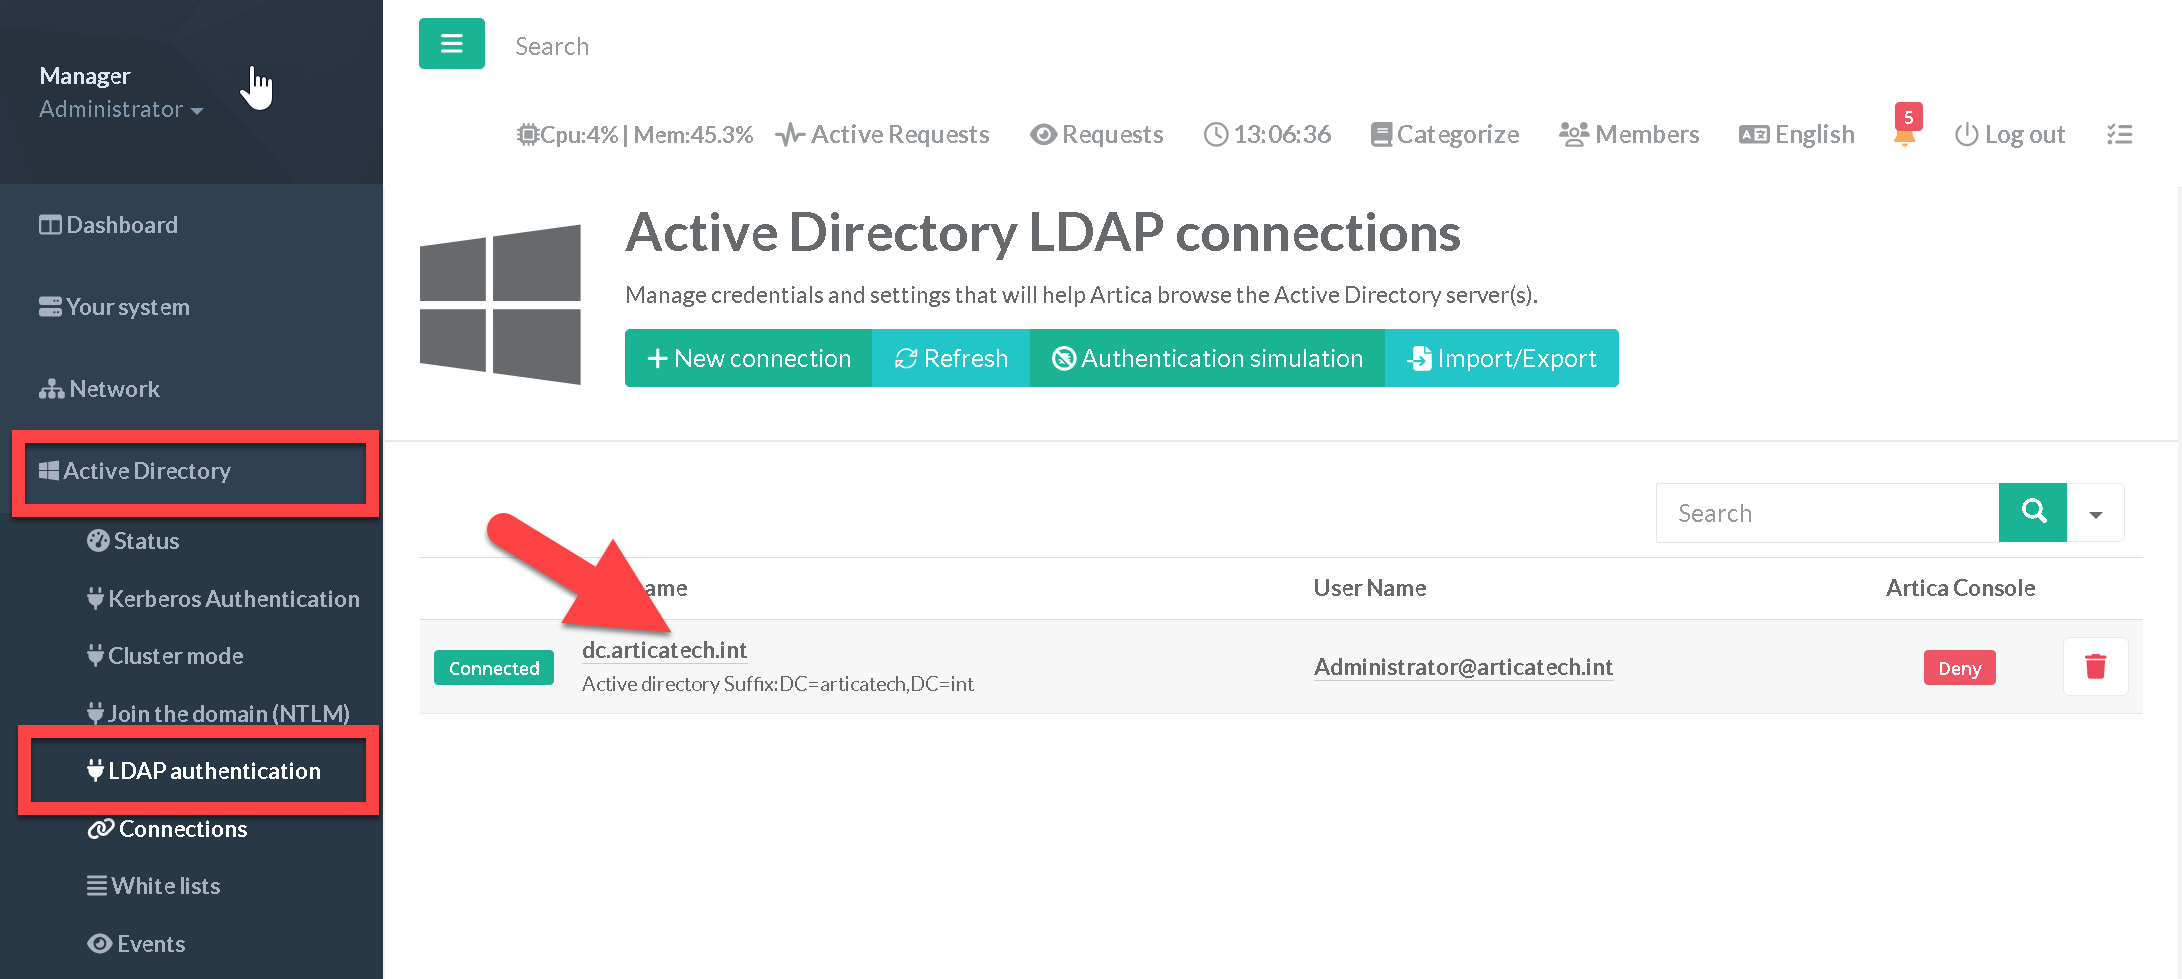Open White lists in the sidebar
The height and width of the screenshot is (979, 2182).
point(154,886)
